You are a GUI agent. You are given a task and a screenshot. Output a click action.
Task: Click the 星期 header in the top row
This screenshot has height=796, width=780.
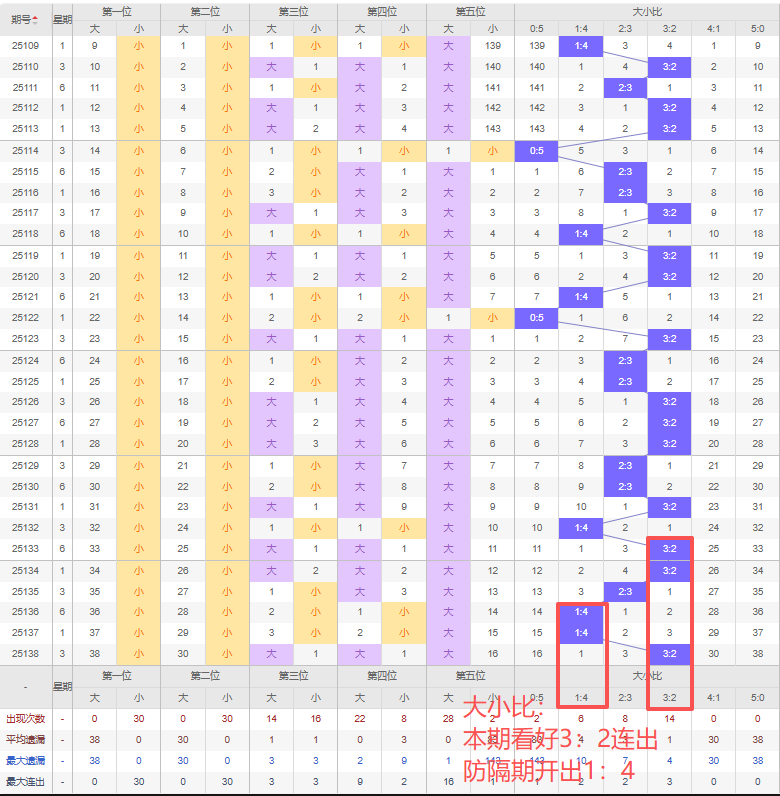(62, 20)
